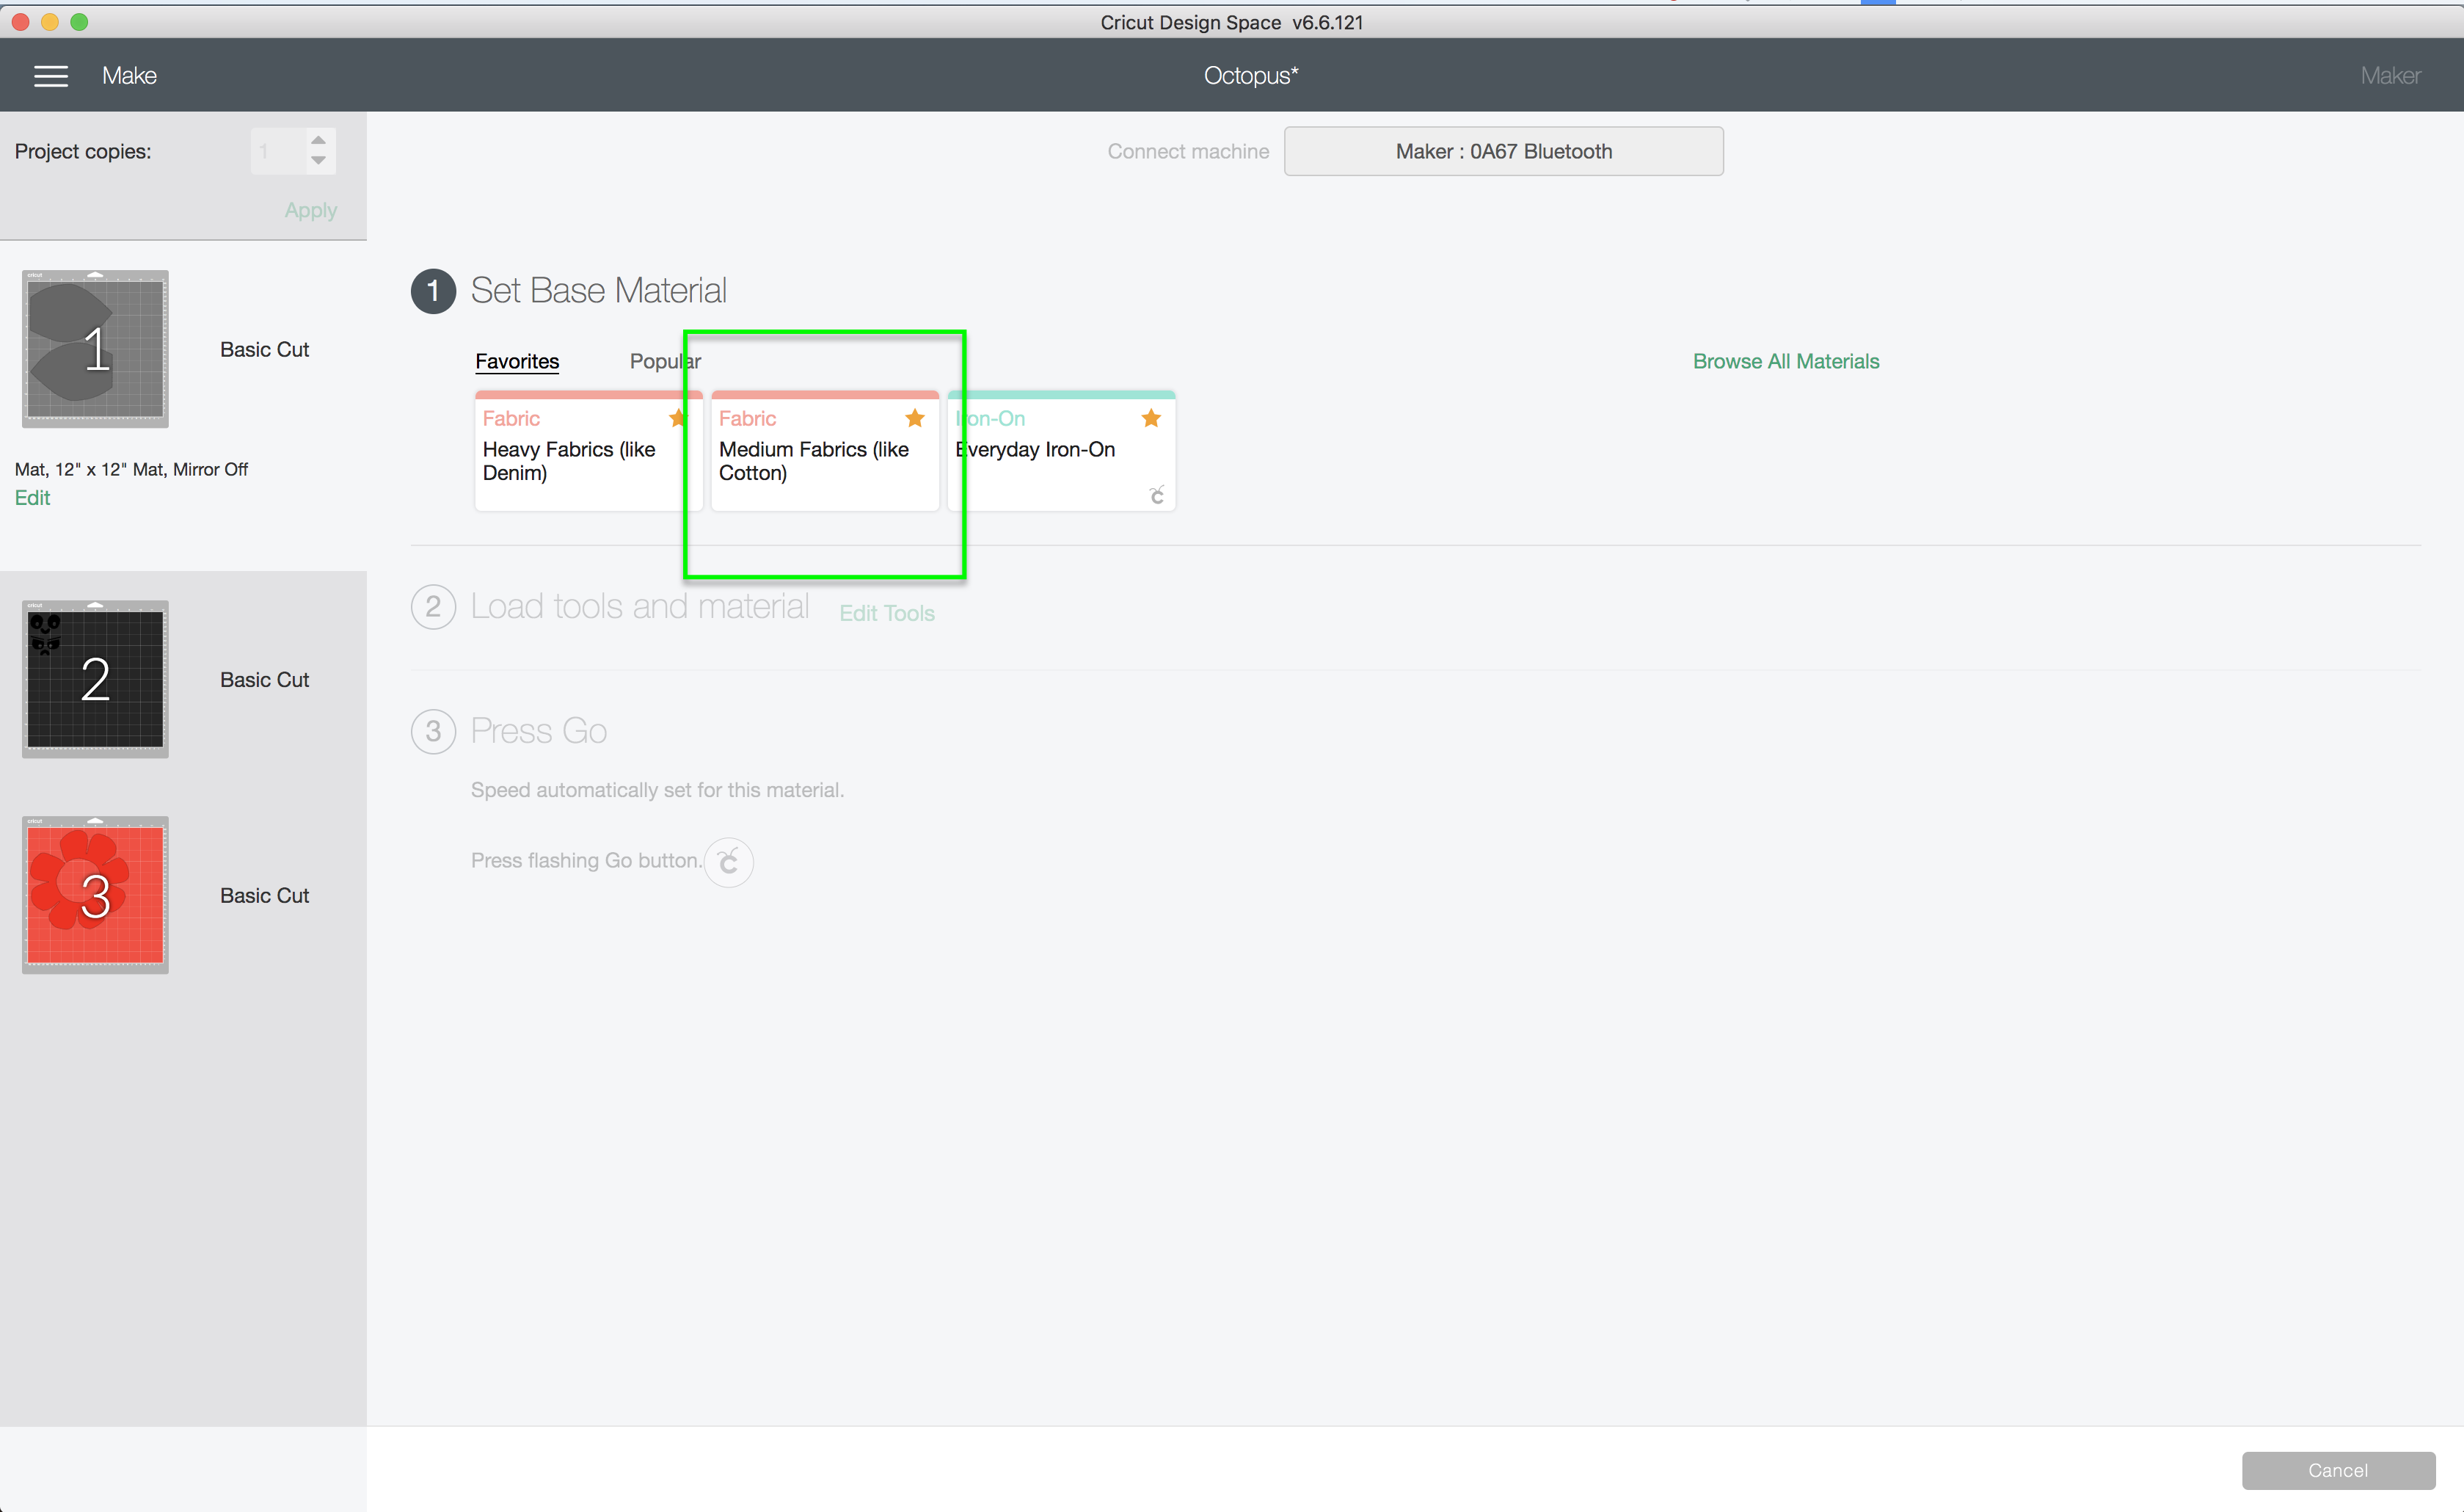
Task: Decrease project copies with down arrow
Action: (x=318, y=161)
